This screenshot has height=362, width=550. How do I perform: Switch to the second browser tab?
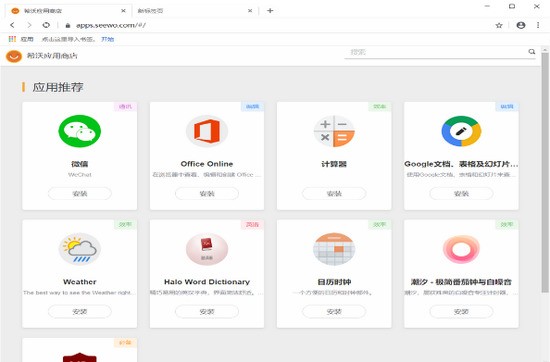click(x=195, y=11)
